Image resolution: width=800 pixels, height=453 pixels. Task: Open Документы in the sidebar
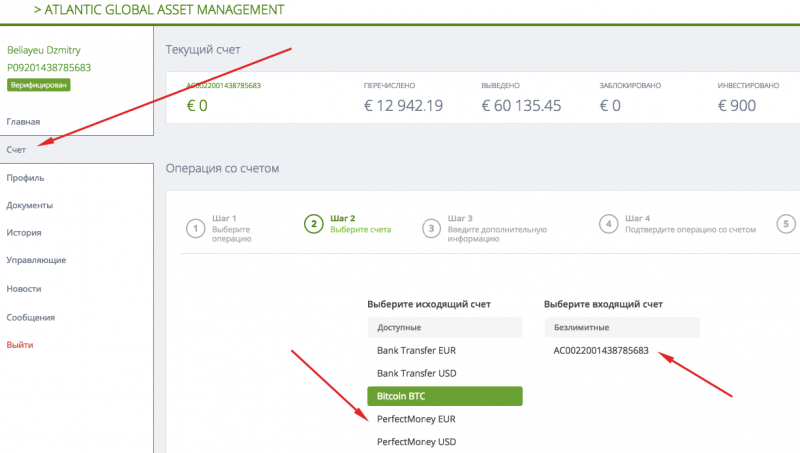[30, 205]
